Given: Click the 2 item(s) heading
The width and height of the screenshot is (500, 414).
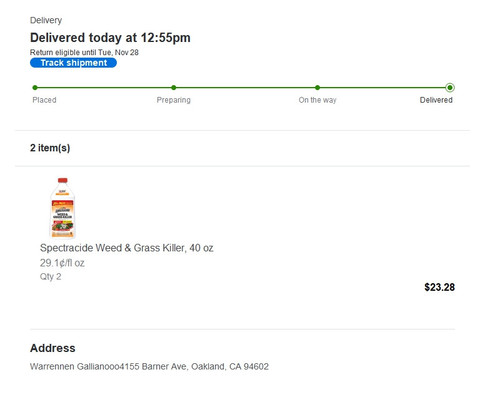Looking at the screenshot, I should (50, 148).
